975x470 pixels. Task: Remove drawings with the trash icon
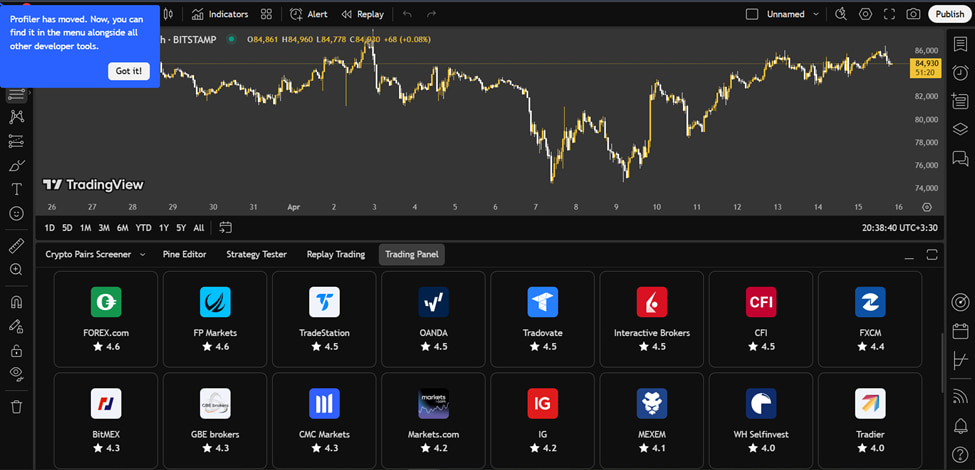point(16,406)
